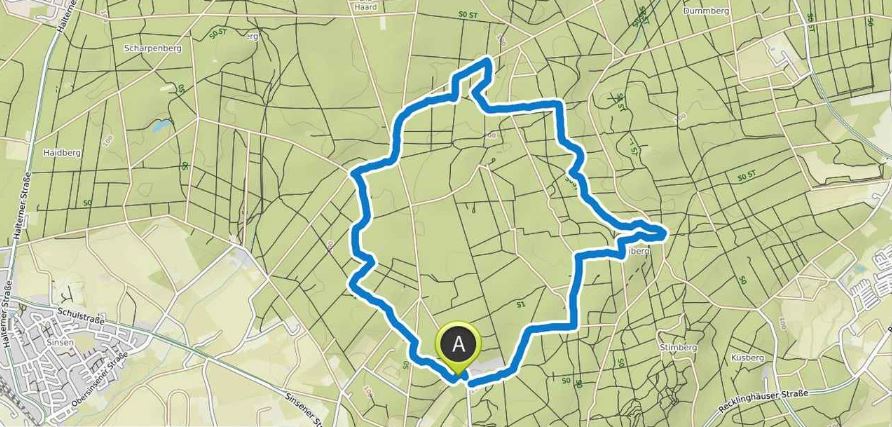Click the Stimberg hill label

pos(677,347)
